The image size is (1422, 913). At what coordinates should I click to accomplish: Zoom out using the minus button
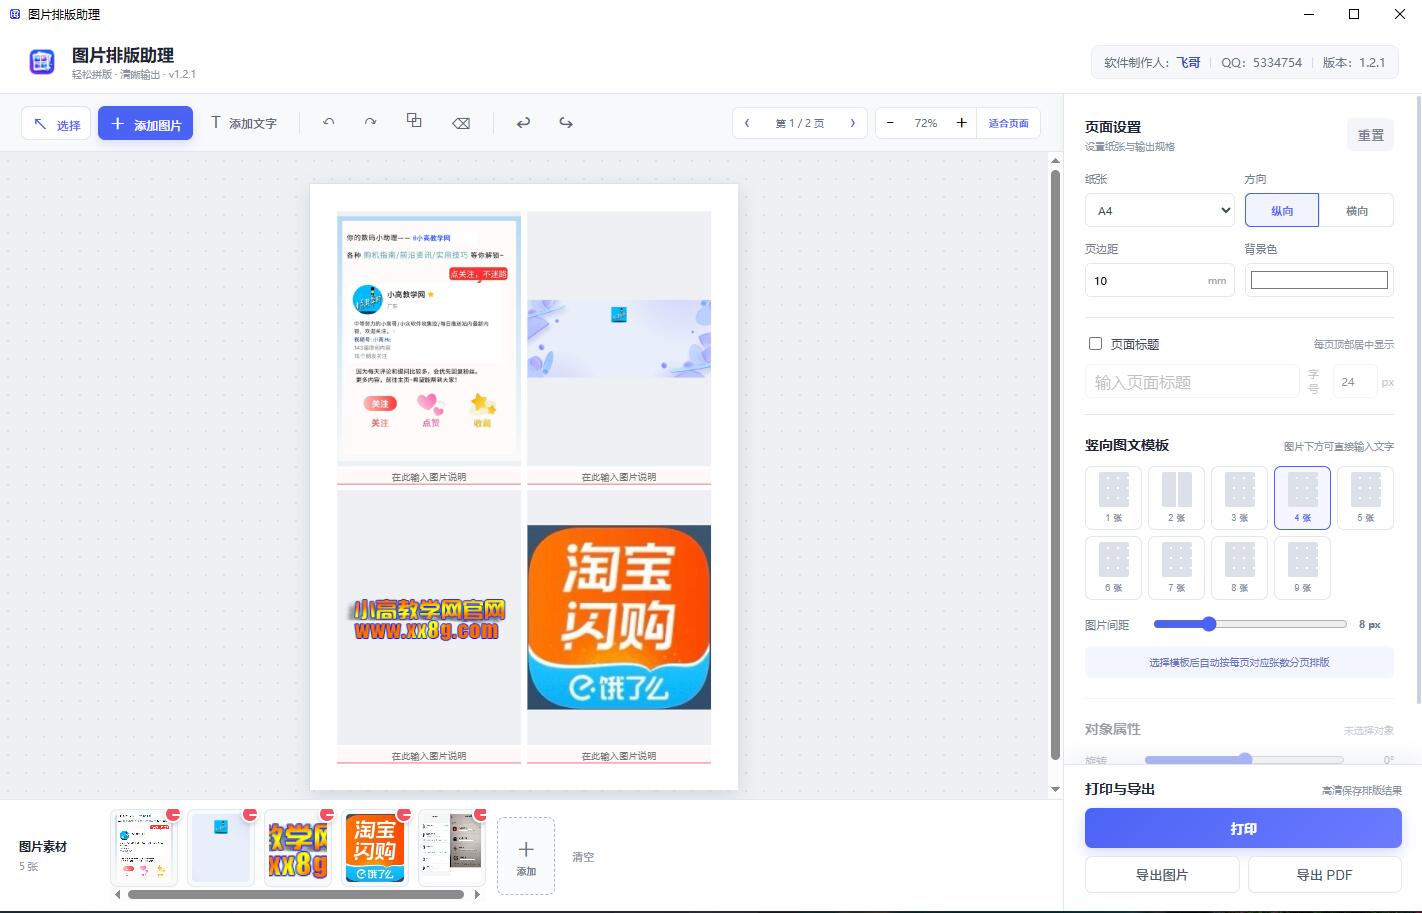[890, 123]
